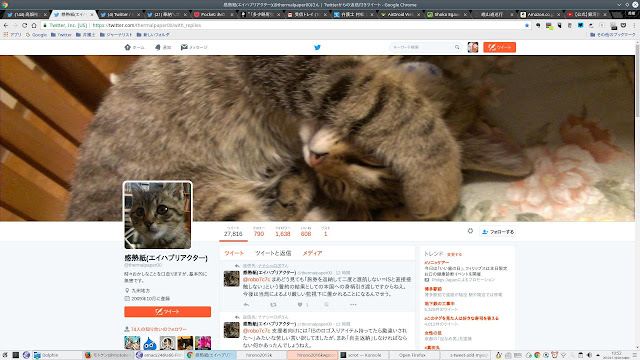The width and height of the screenshot is (640, 360).
Task: Switch to the YouTube tab at the right
Action: point(587,14)
